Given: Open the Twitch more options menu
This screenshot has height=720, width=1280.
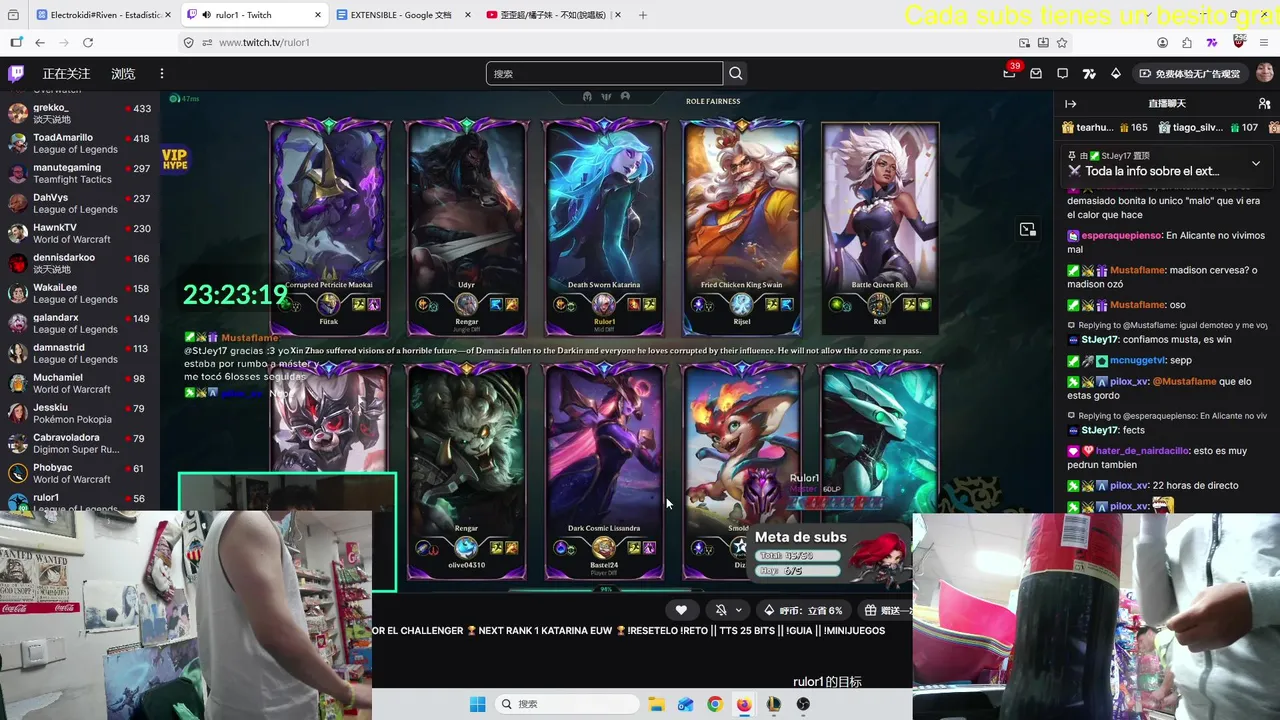Looking at the screenshot, I should (x=161, y=73).
